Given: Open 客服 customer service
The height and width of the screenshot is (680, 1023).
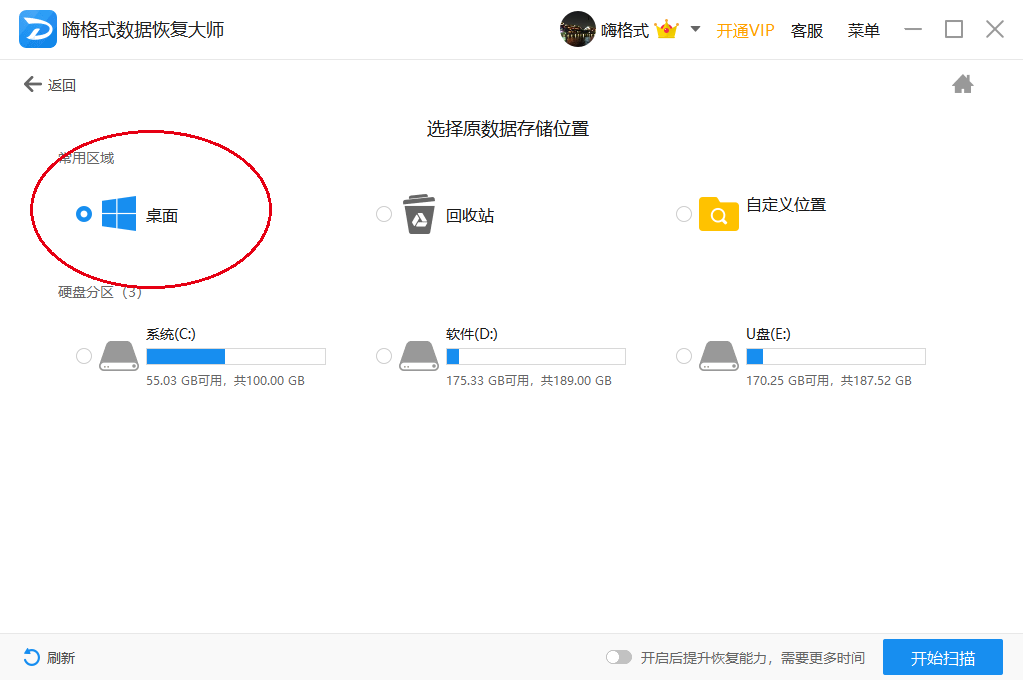Looking at the screenshot, I should (x=806, y=31).
